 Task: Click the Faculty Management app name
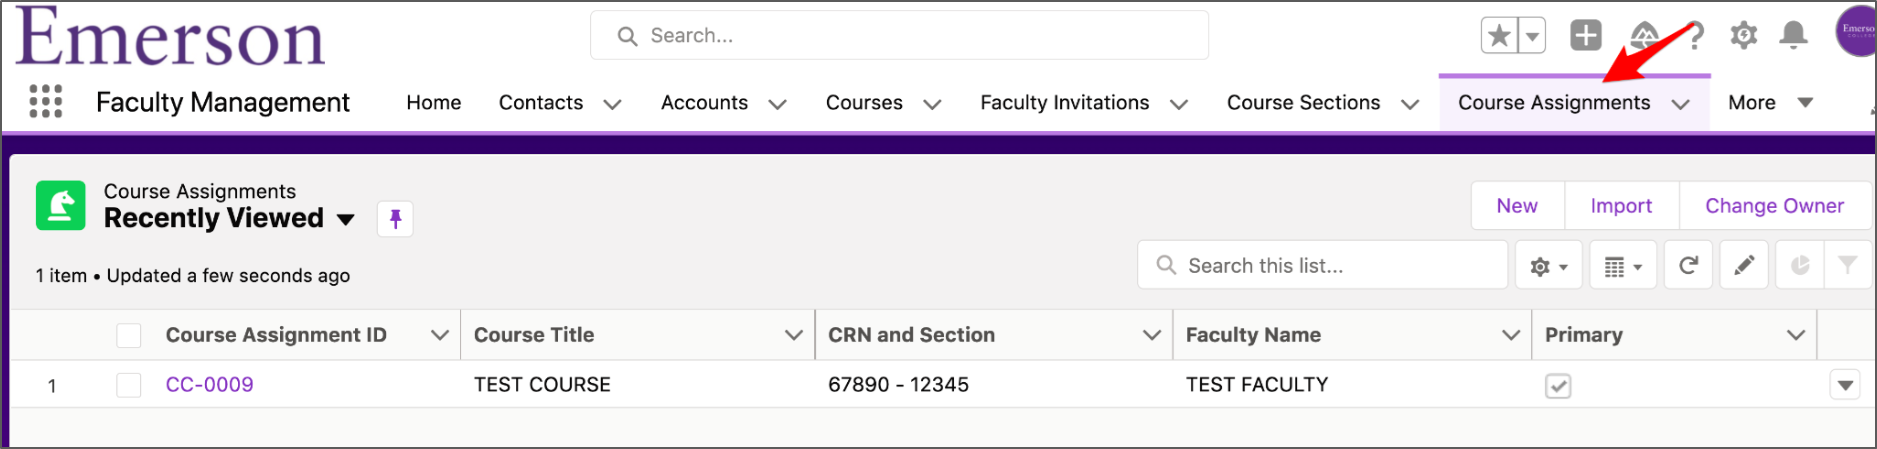(x=223, y=102)
